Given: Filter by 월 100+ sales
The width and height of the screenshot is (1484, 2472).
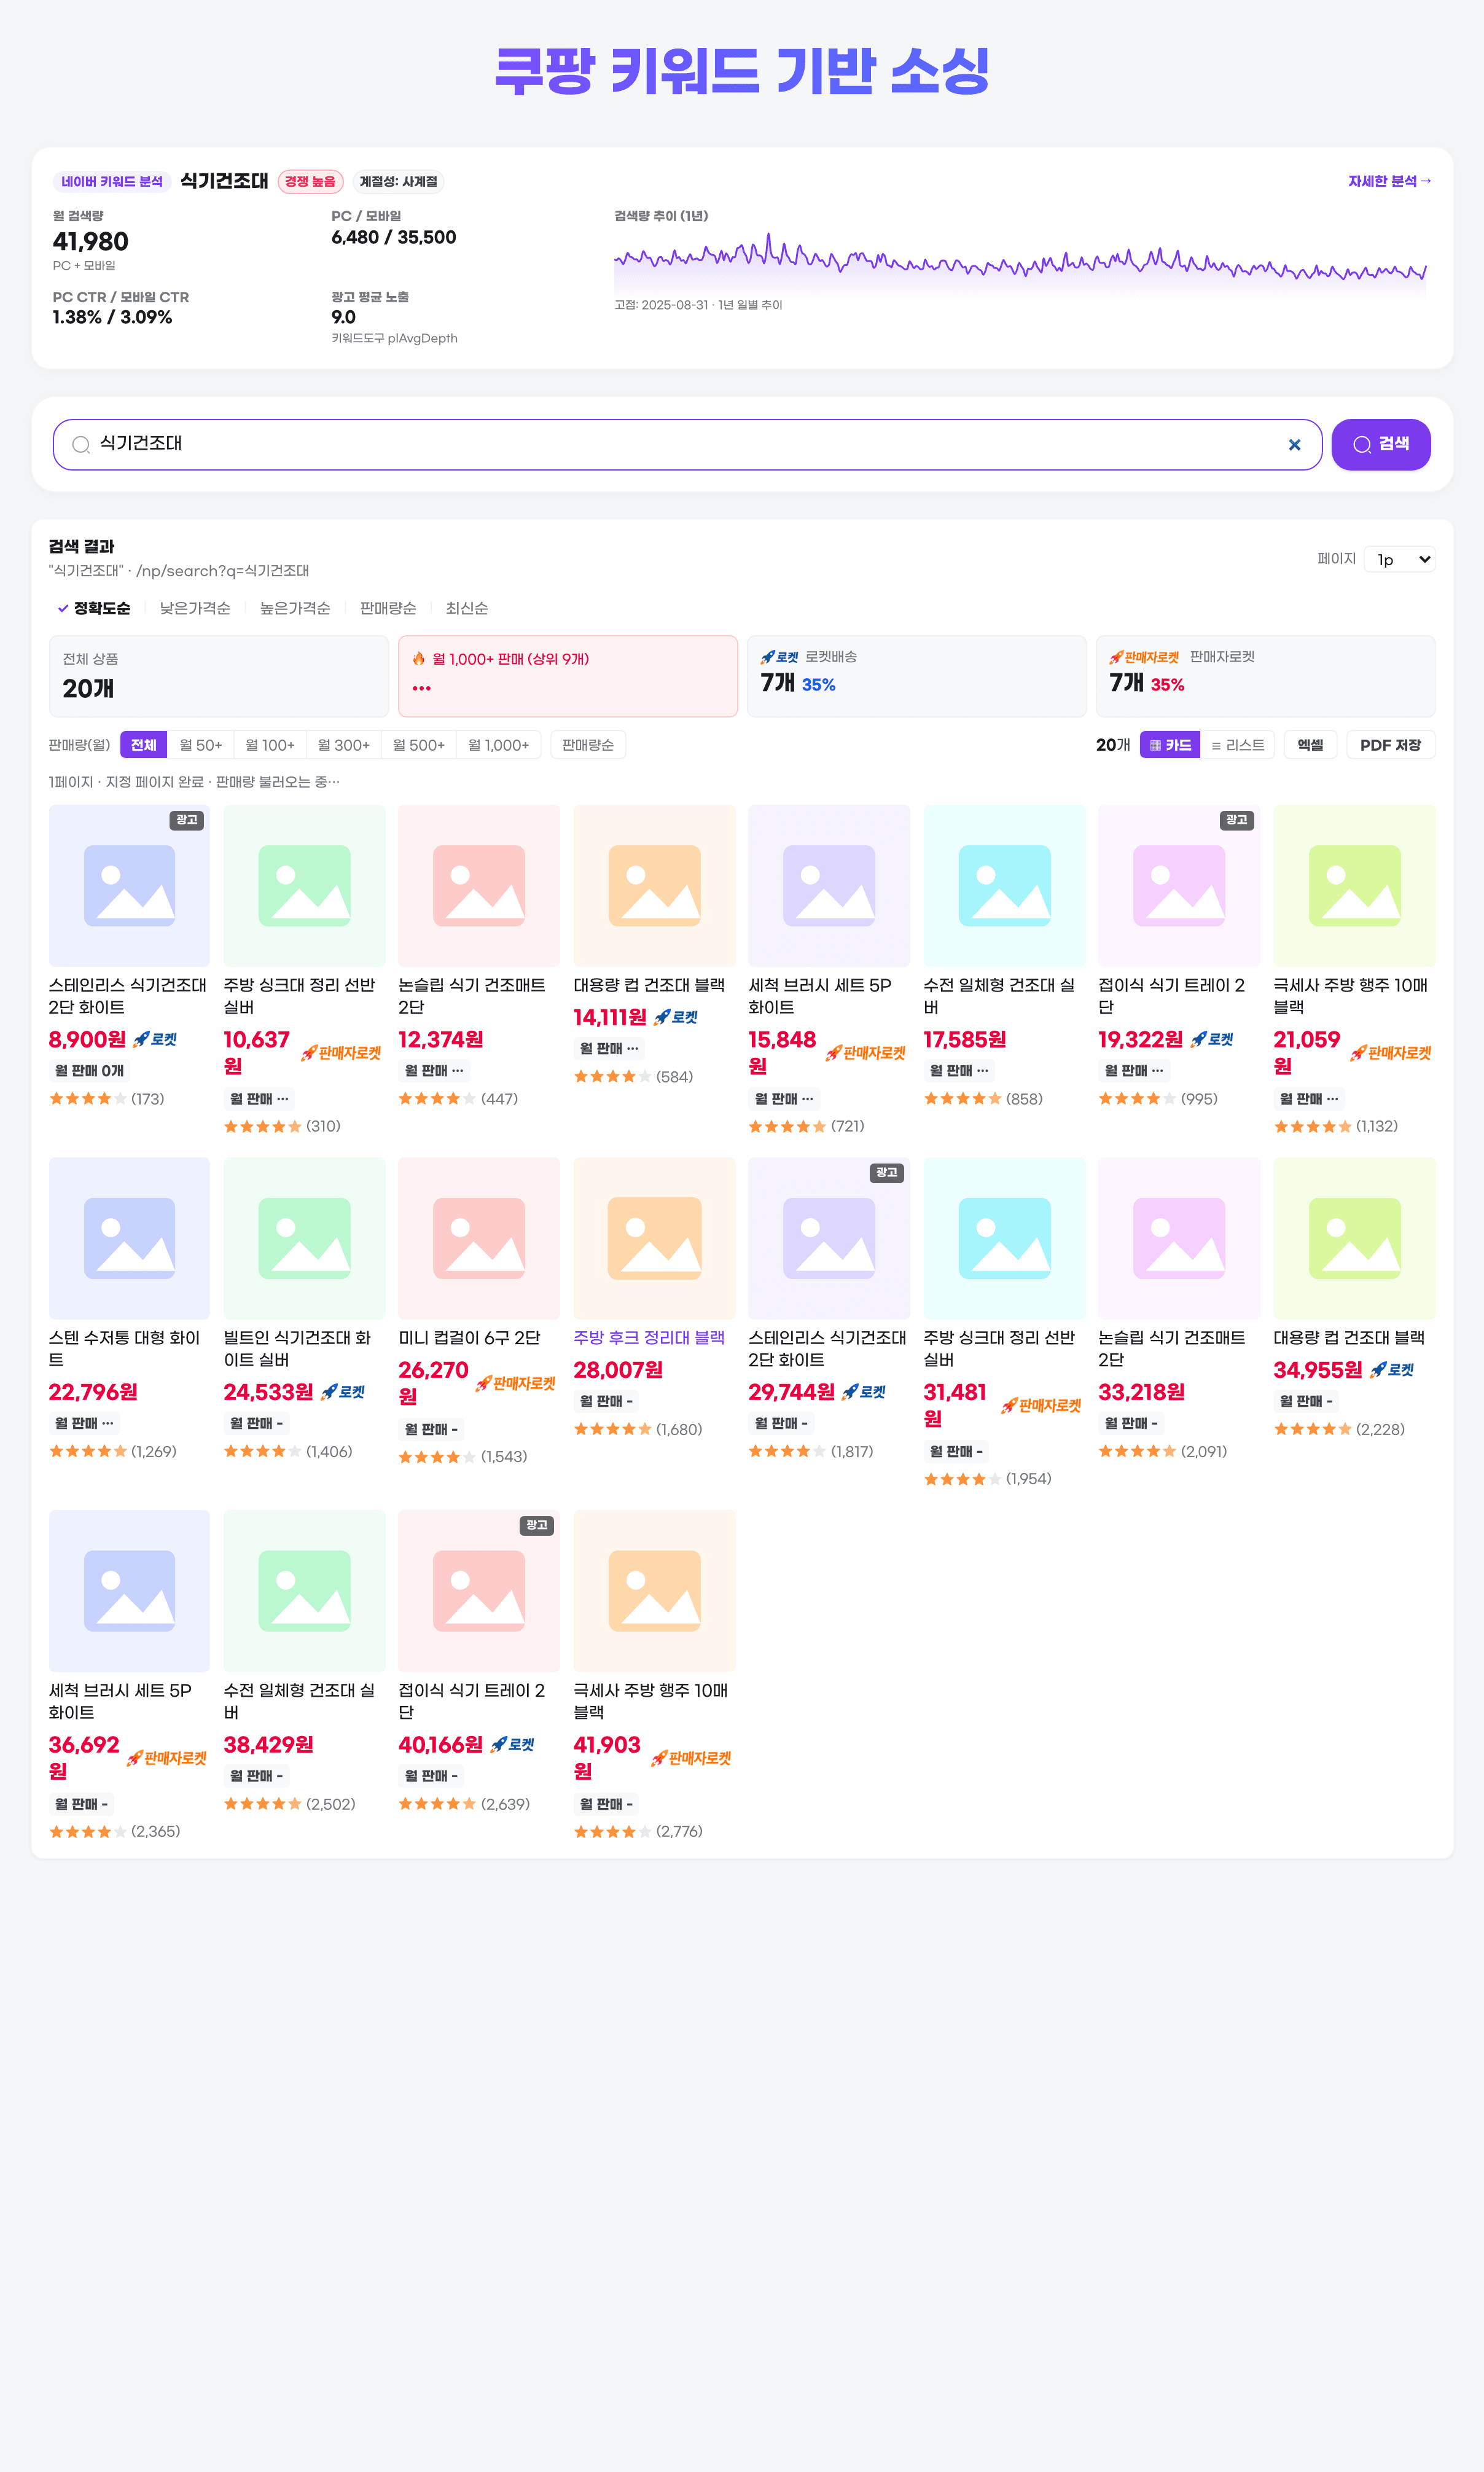Looking at the screenshot, I should click(x=270, y=745).
